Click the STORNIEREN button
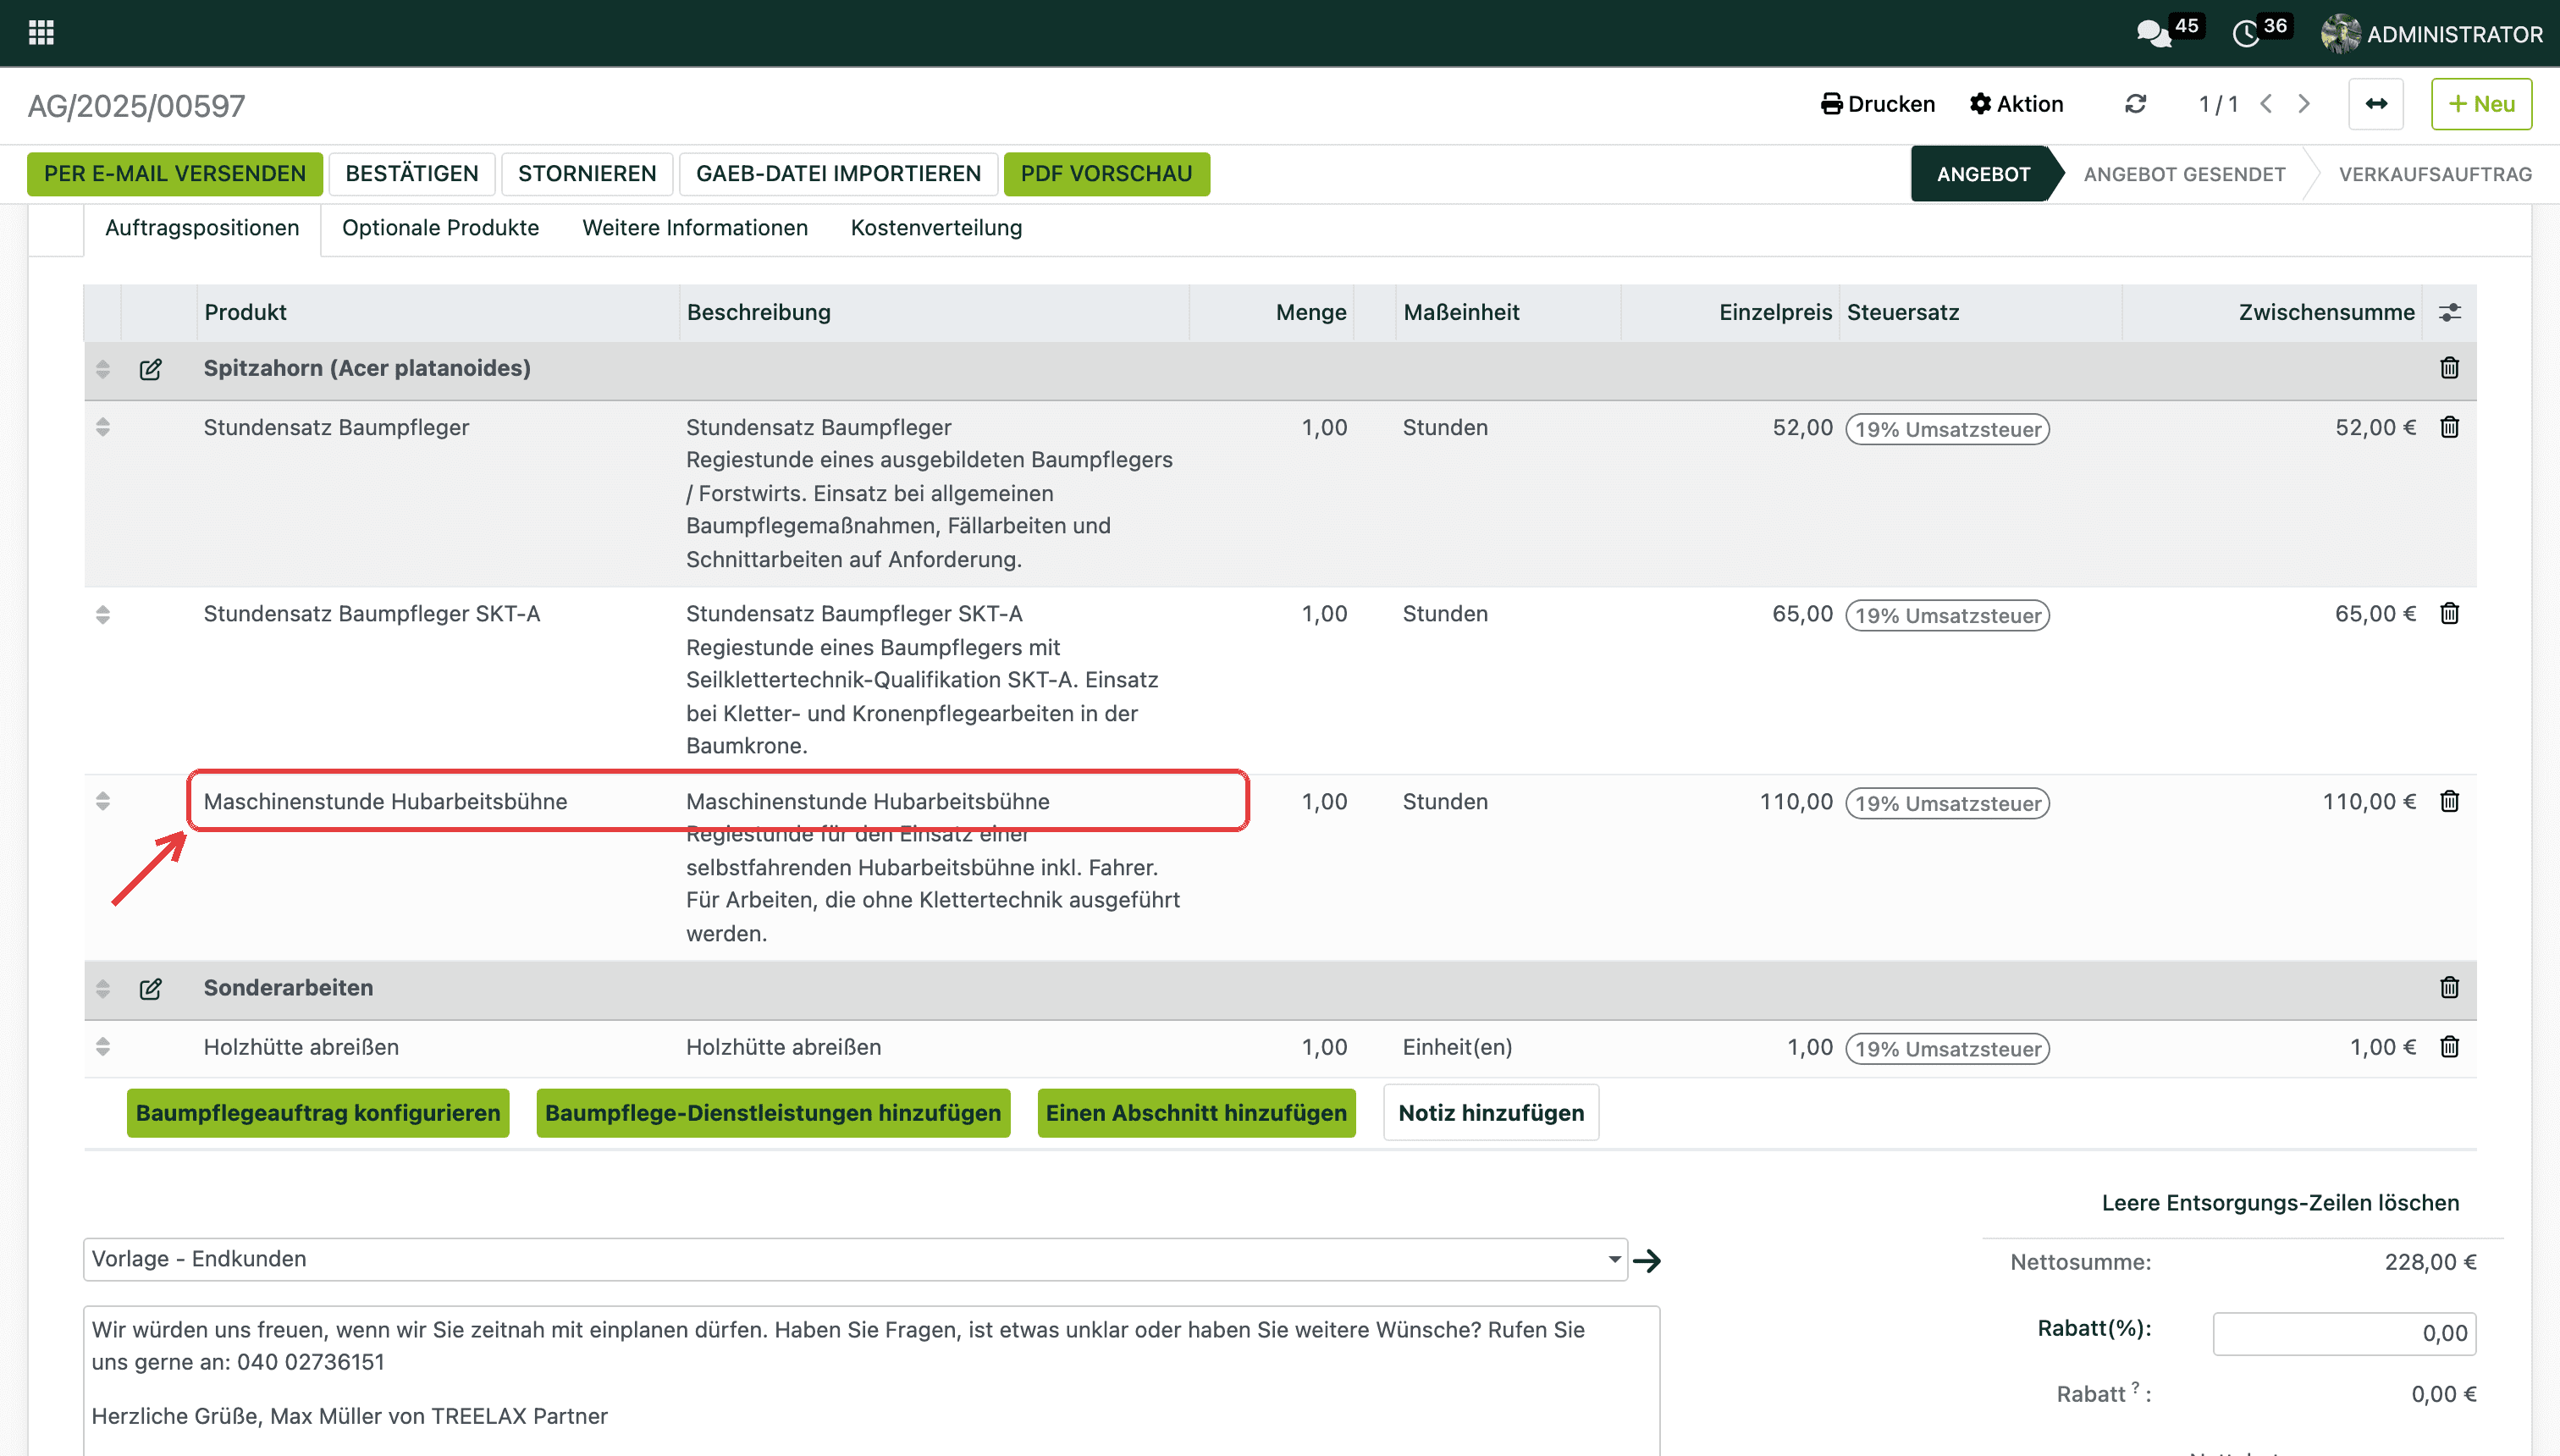The image size is (2560, 1456). 587,174
